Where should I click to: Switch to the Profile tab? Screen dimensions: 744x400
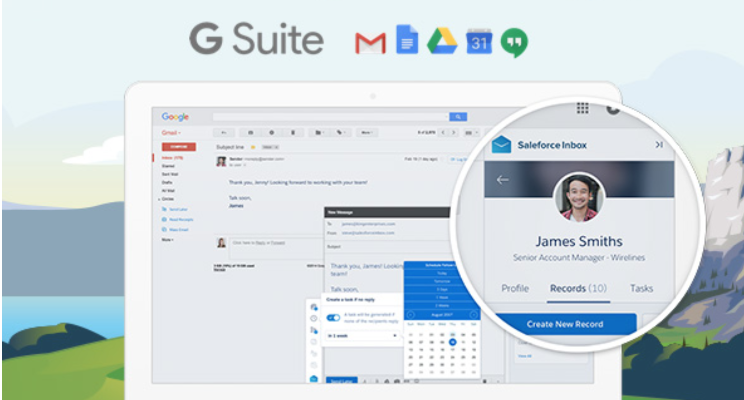pyautogui.click(x=515, y=288)
